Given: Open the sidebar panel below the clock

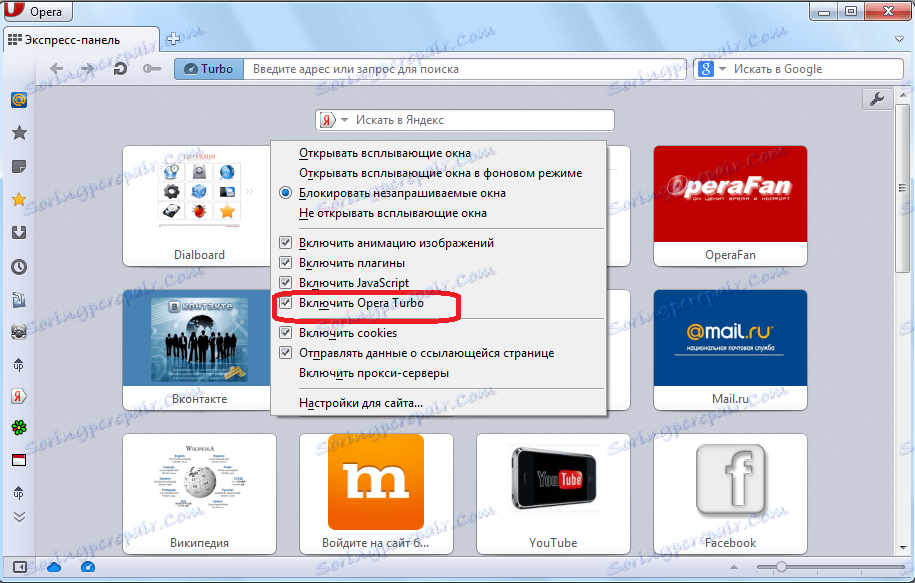Looking at the screenshot, I should coord(19,300).
